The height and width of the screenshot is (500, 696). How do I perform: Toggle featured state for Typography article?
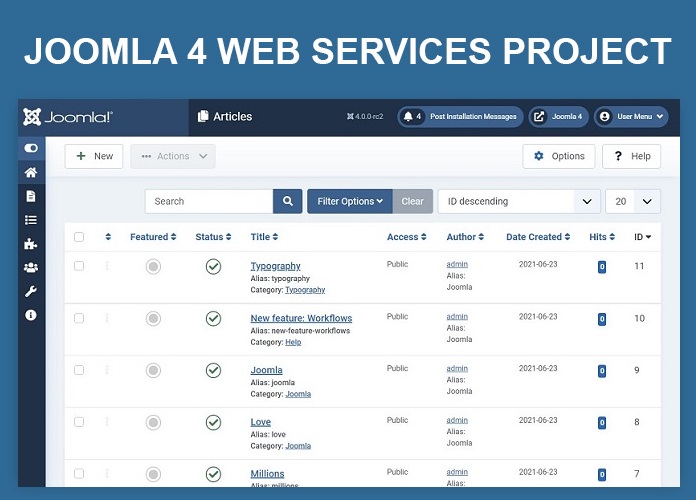click(x=153, y=266)
